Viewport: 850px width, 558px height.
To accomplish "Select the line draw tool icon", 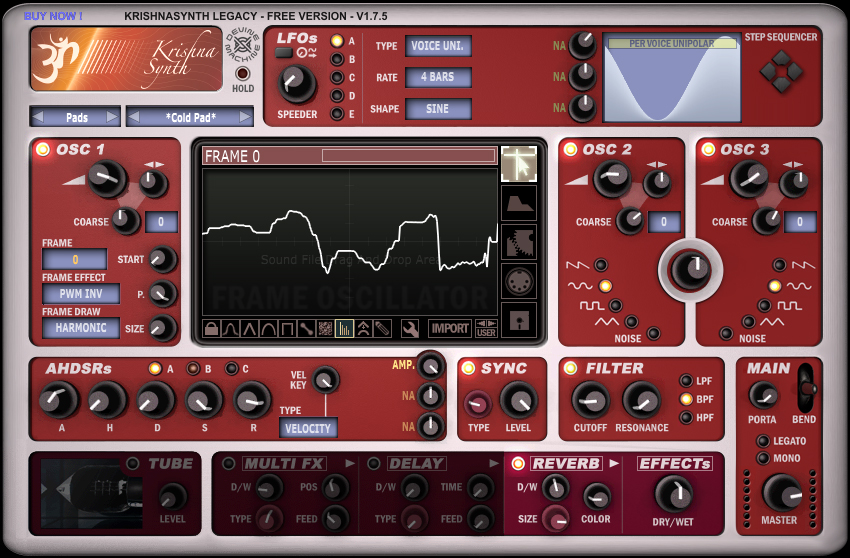I will (306, 329).
